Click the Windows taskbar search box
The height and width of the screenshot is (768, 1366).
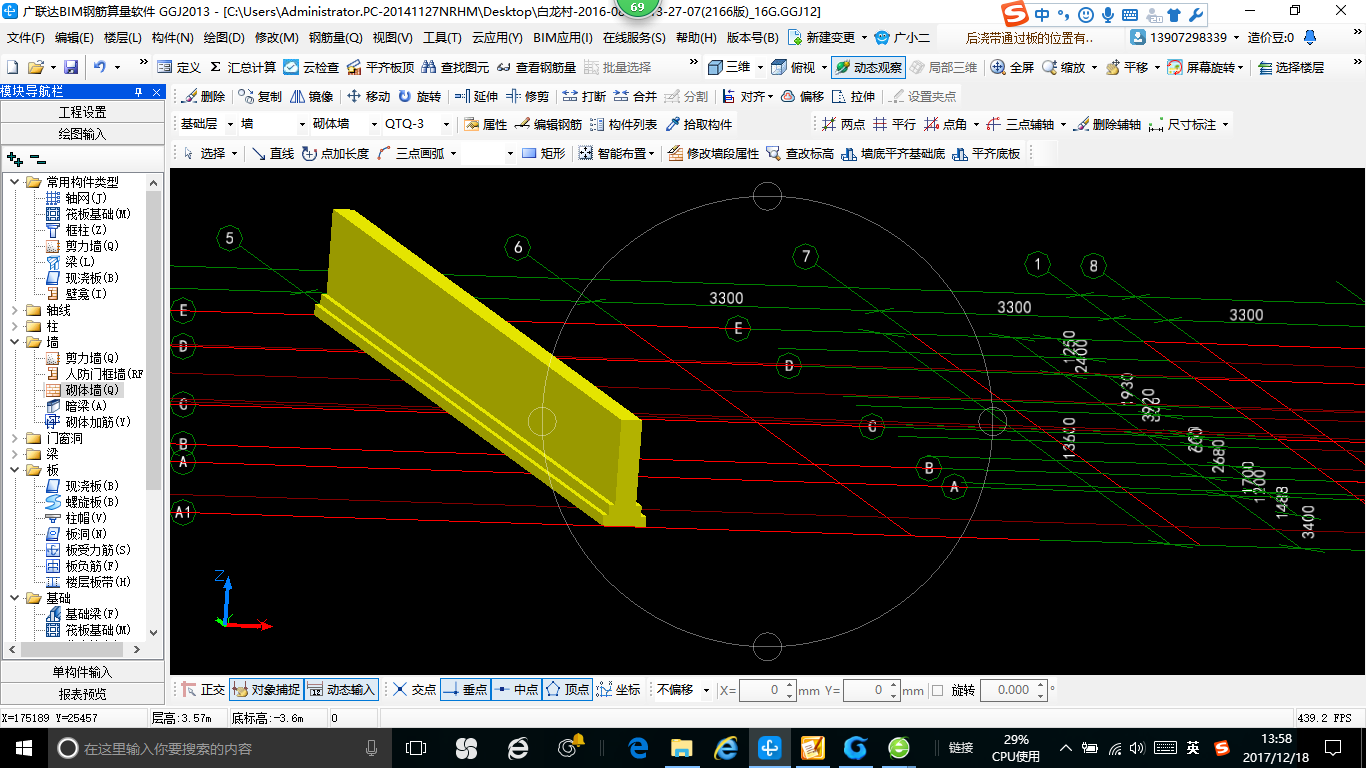click(218, 748)
